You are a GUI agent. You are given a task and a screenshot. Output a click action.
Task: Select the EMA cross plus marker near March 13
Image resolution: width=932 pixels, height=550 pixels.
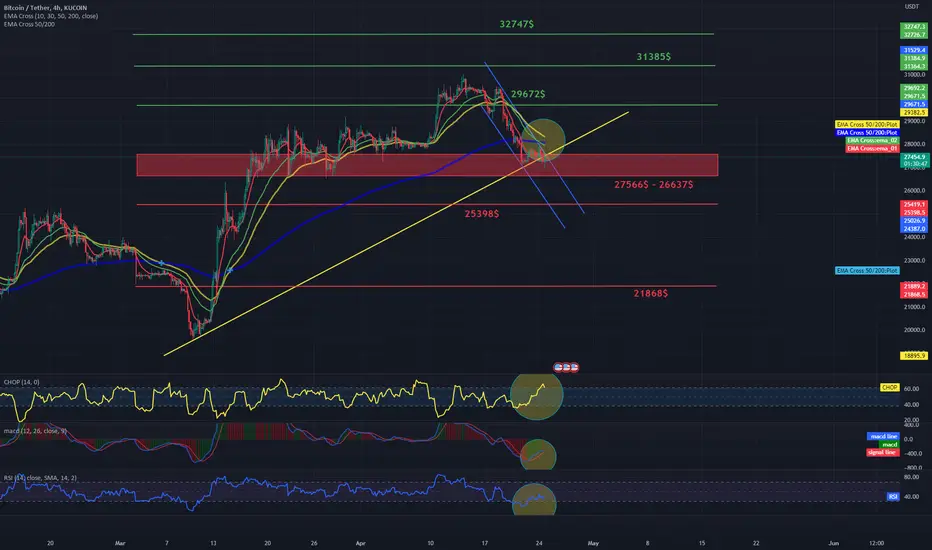click(230, 271)
